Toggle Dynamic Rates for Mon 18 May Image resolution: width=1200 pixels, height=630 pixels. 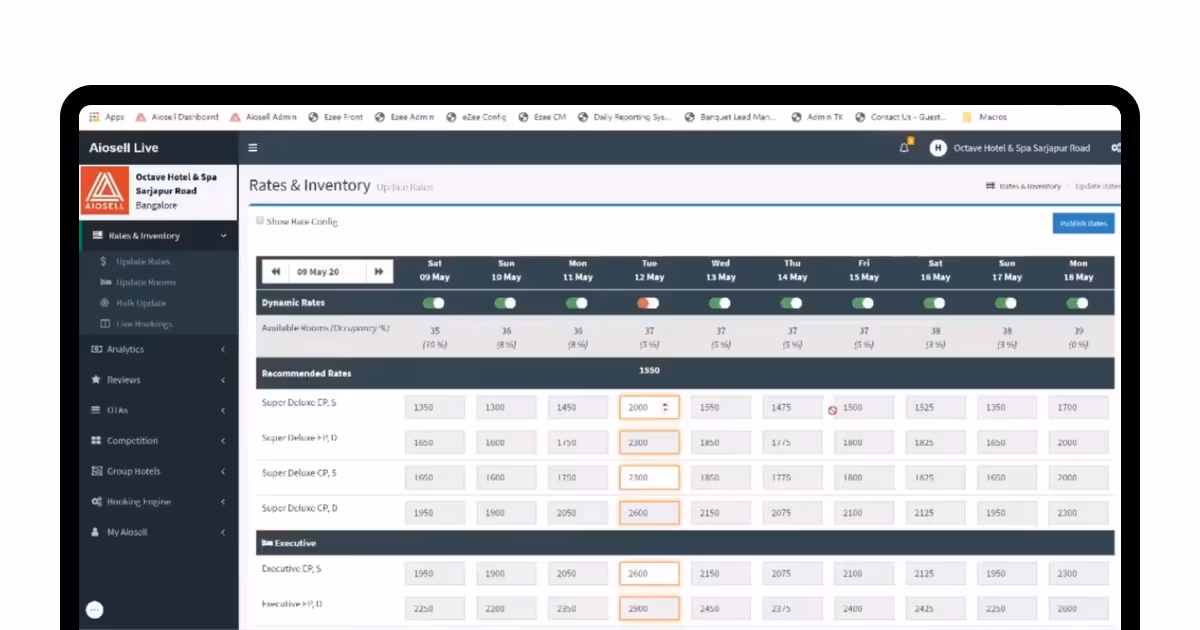point(1077,302)
